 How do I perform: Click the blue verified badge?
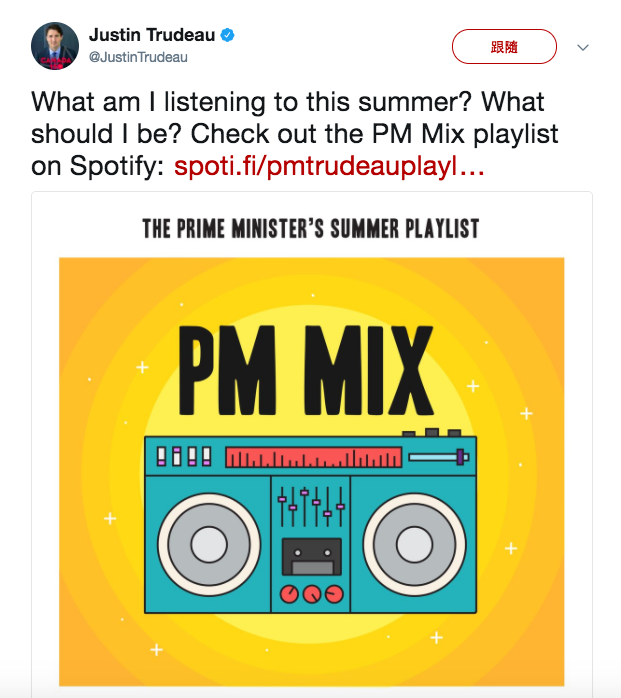[227, 35]
